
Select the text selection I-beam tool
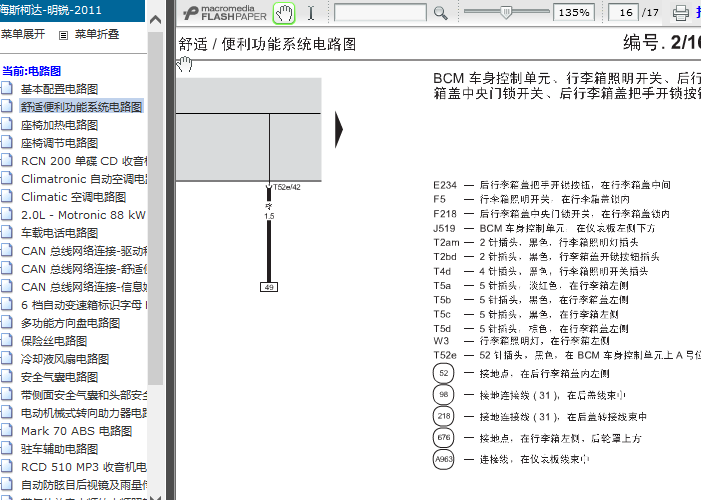coord(311,13)
